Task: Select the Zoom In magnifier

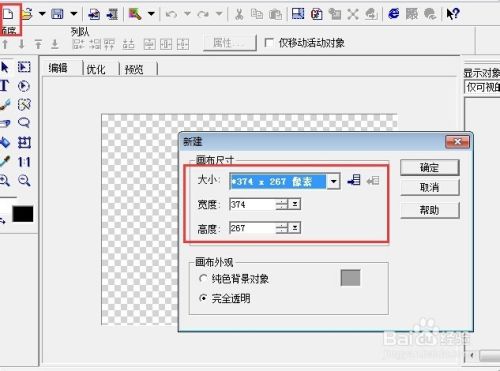Action: point(4,180)
